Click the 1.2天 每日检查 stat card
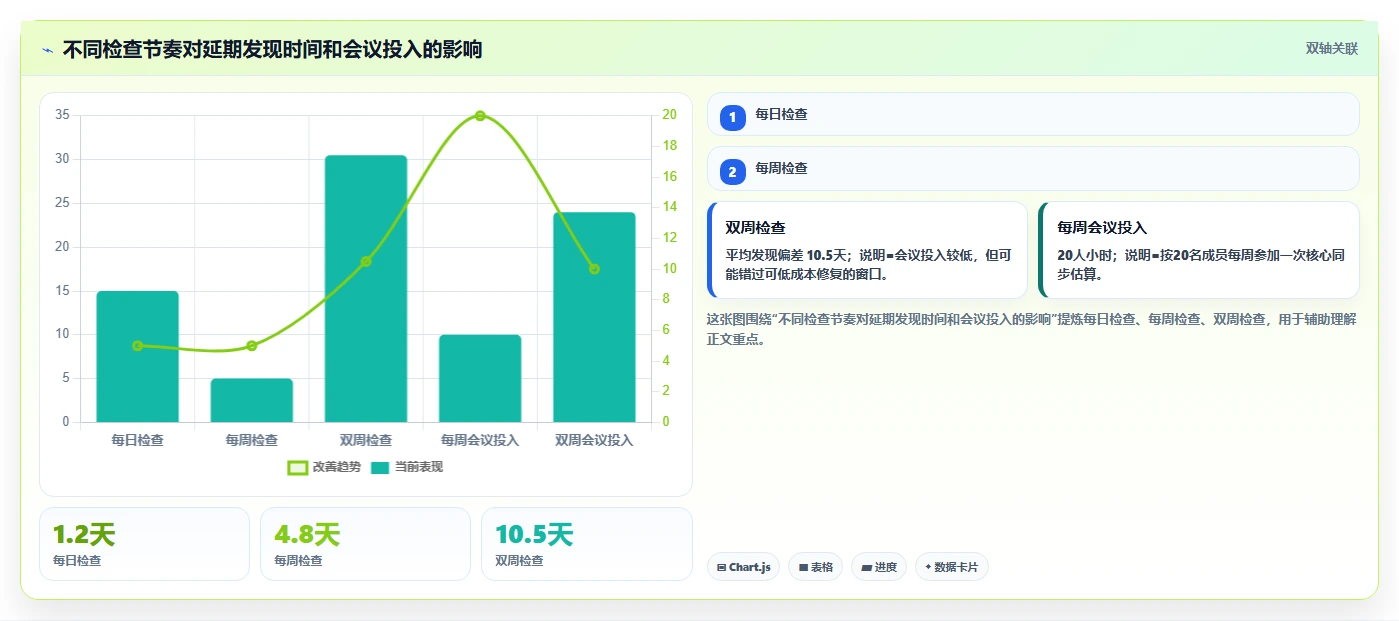Image resolution: width=1399 pixels, height=621 pixels. click(144, 544)
